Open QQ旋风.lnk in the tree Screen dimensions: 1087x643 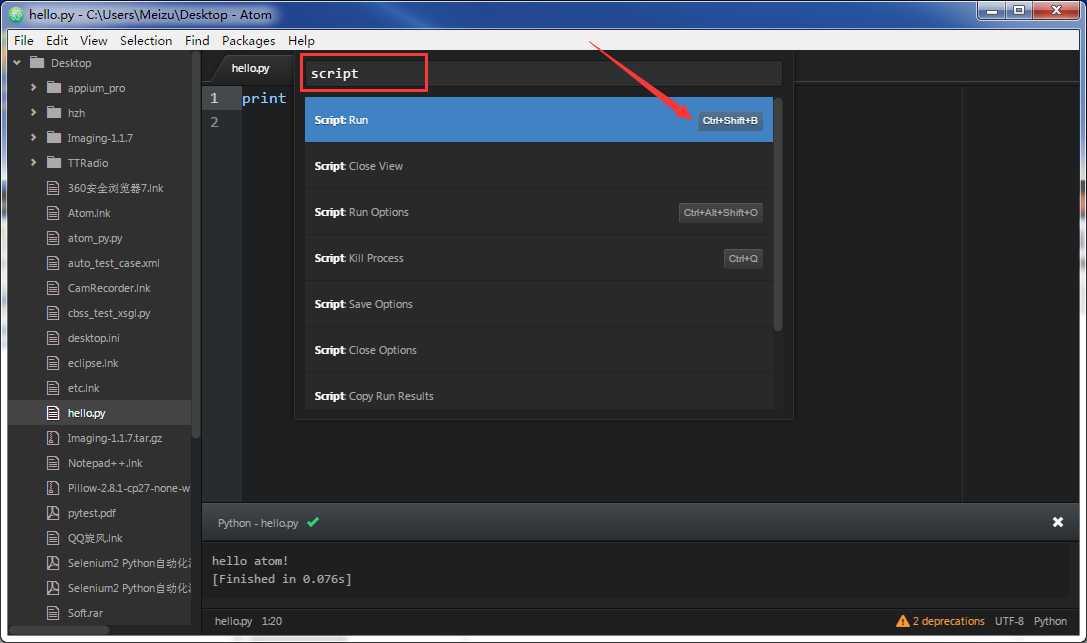pos(95,538)
